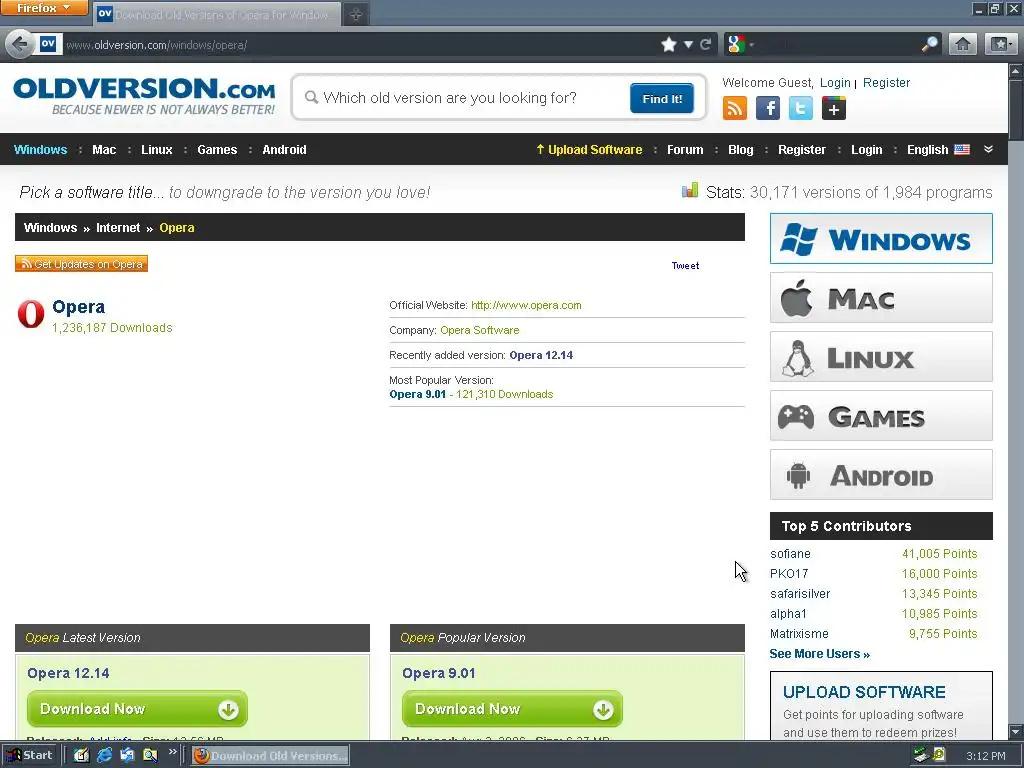The image size is (1024, 768).
Task: Click Get Updates on Opera button
Action: 82,264
